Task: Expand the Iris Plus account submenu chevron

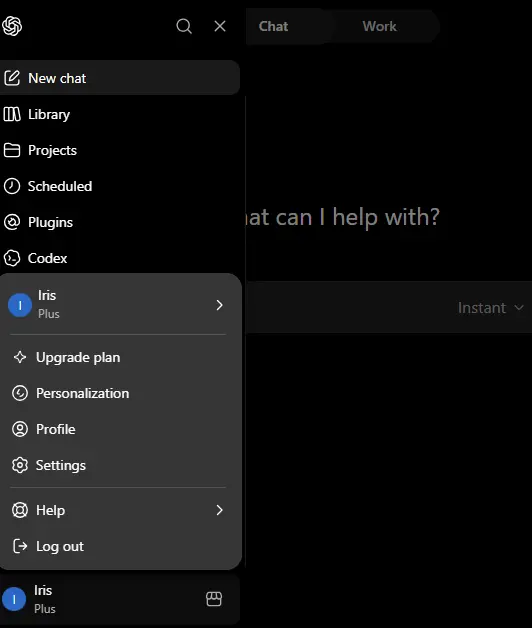Action: (219, 305)
